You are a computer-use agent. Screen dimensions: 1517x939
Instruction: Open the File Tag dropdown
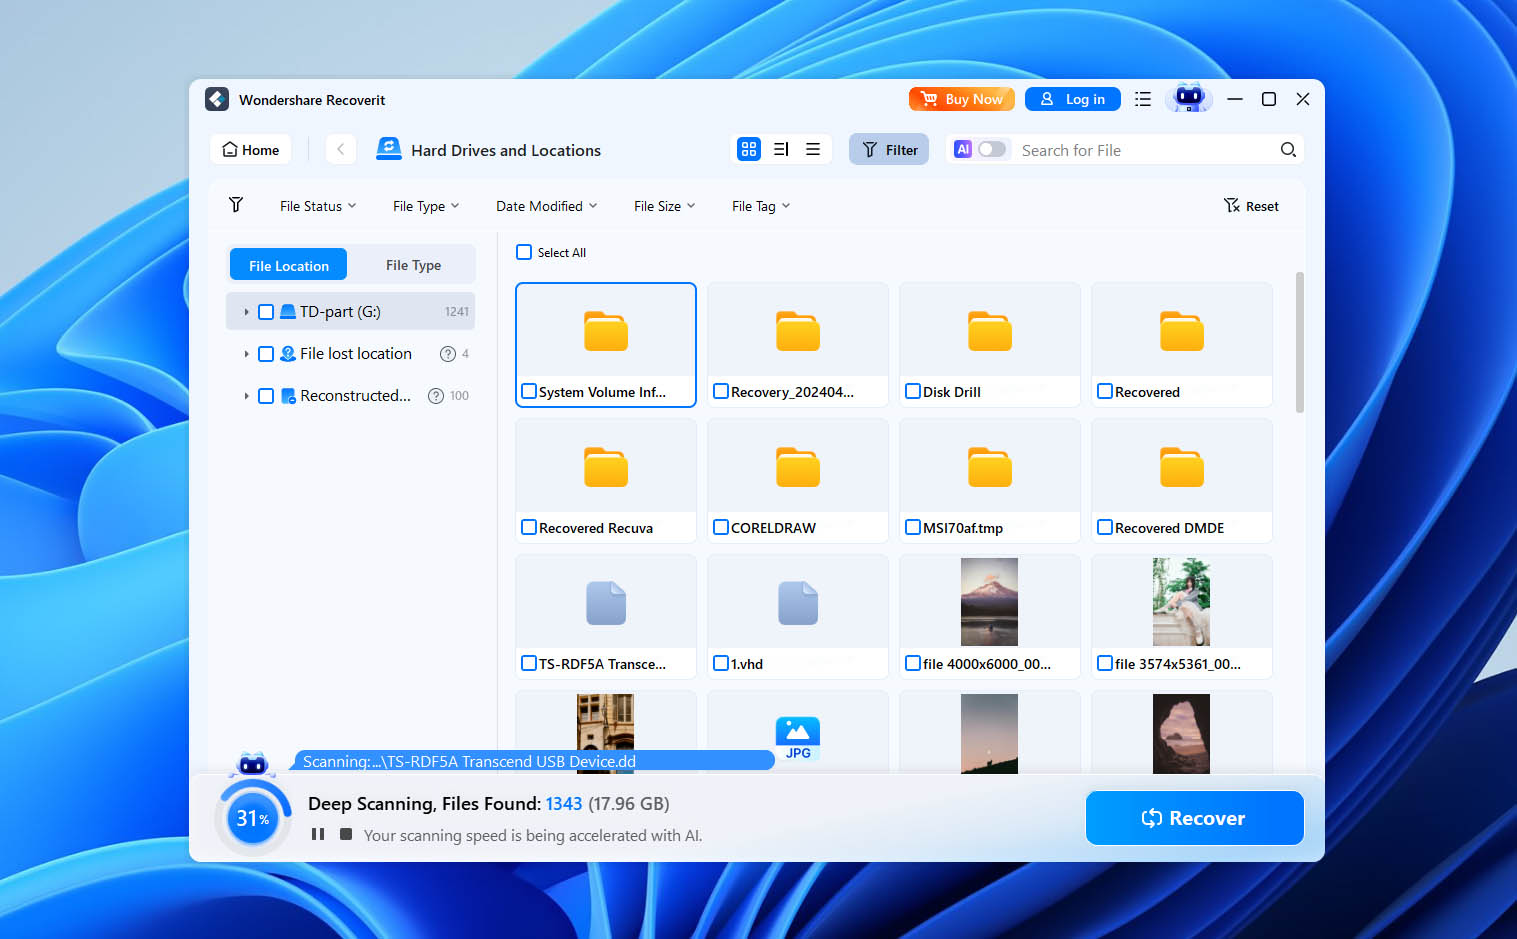761,206
